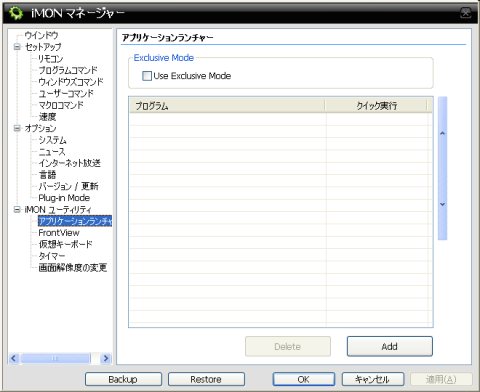Click the iMON gear logo icon
The height and width of the screenshot is (392, 480).
(16, 13)
